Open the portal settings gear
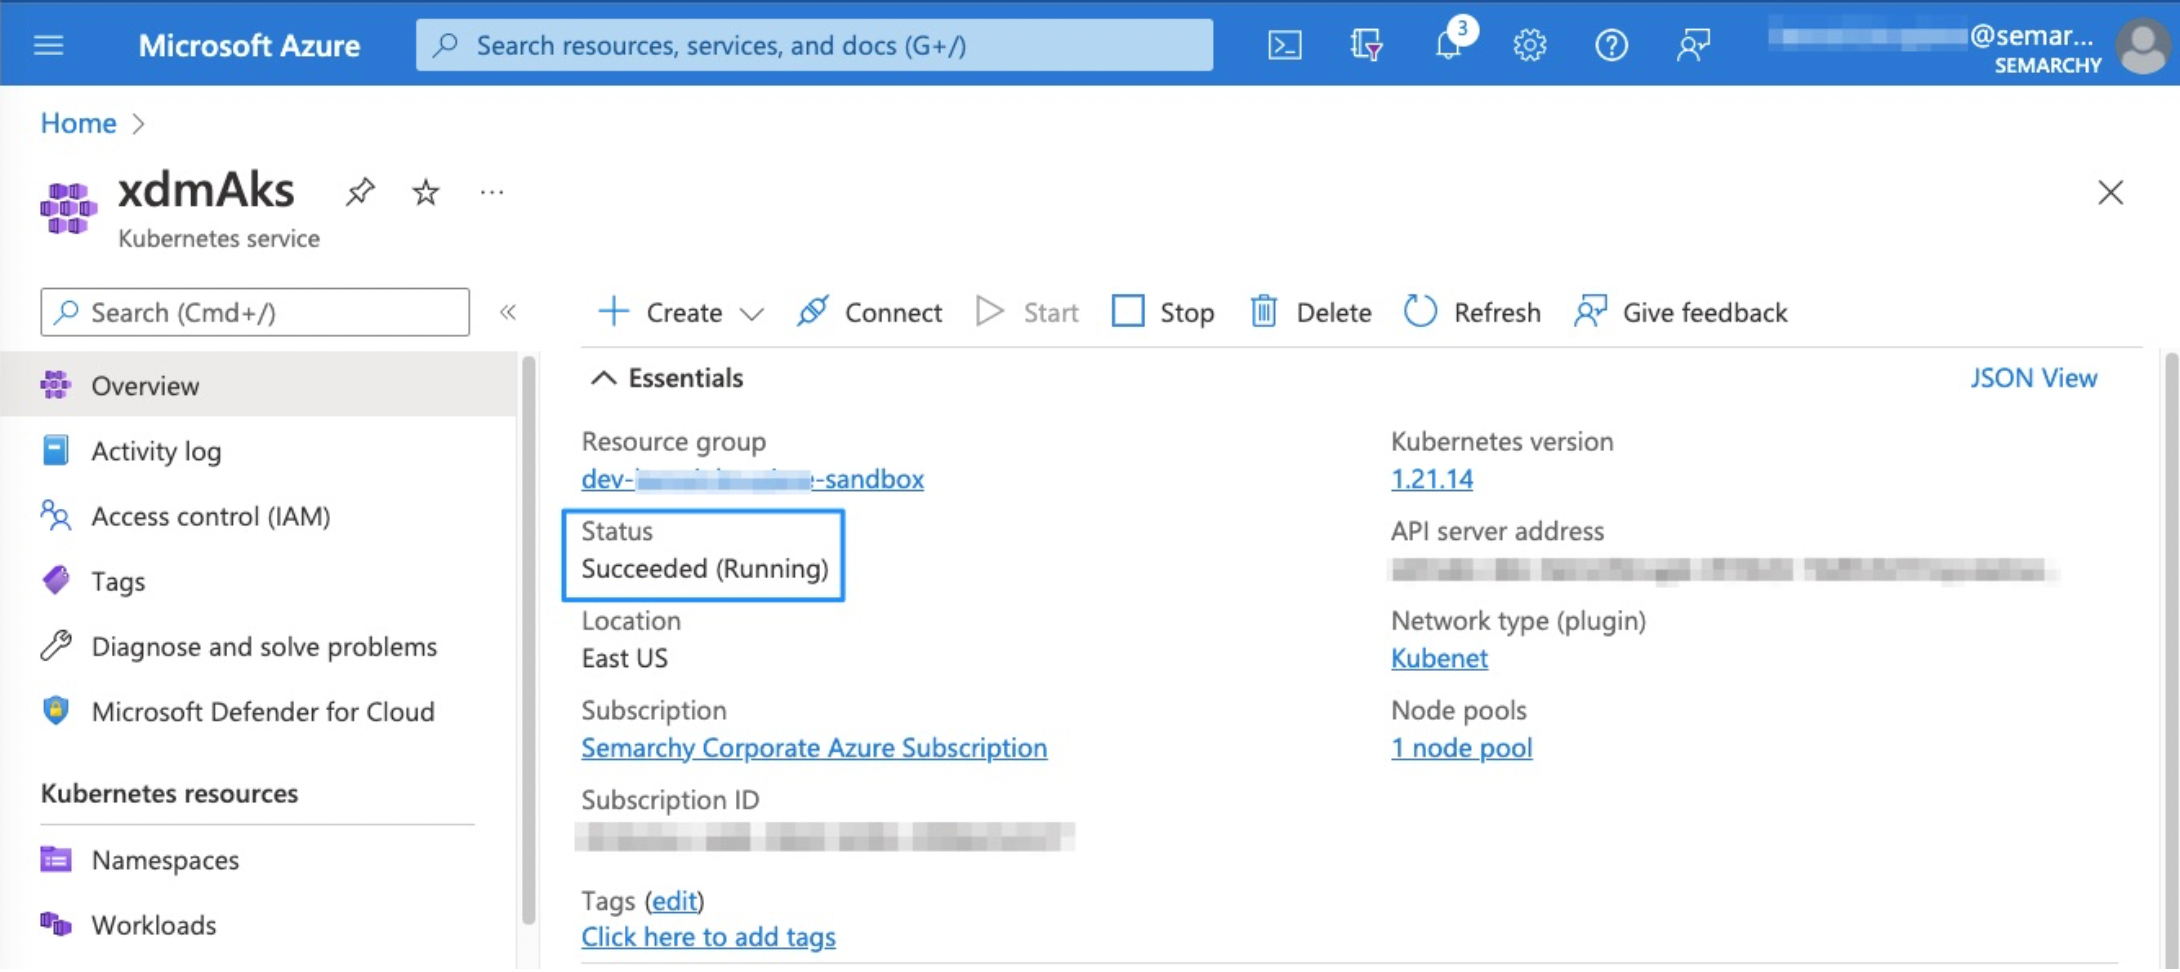Viewport: 2180px width, 972px height. (x=1529, y=44)
